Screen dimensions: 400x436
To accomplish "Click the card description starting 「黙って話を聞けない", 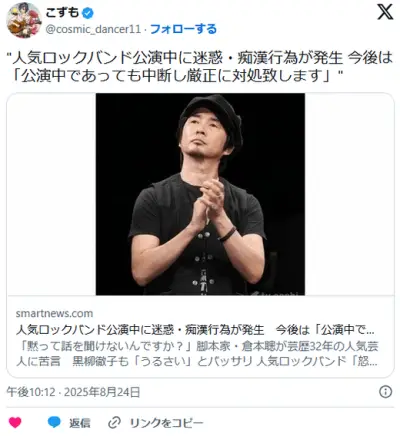I will [197, 346].
